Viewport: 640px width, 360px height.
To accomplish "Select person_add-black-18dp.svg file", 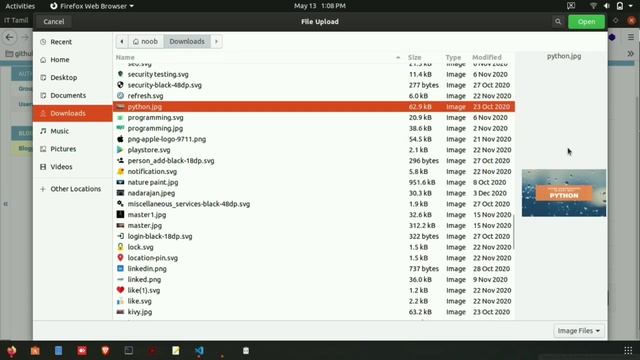I will coord(313,161).
